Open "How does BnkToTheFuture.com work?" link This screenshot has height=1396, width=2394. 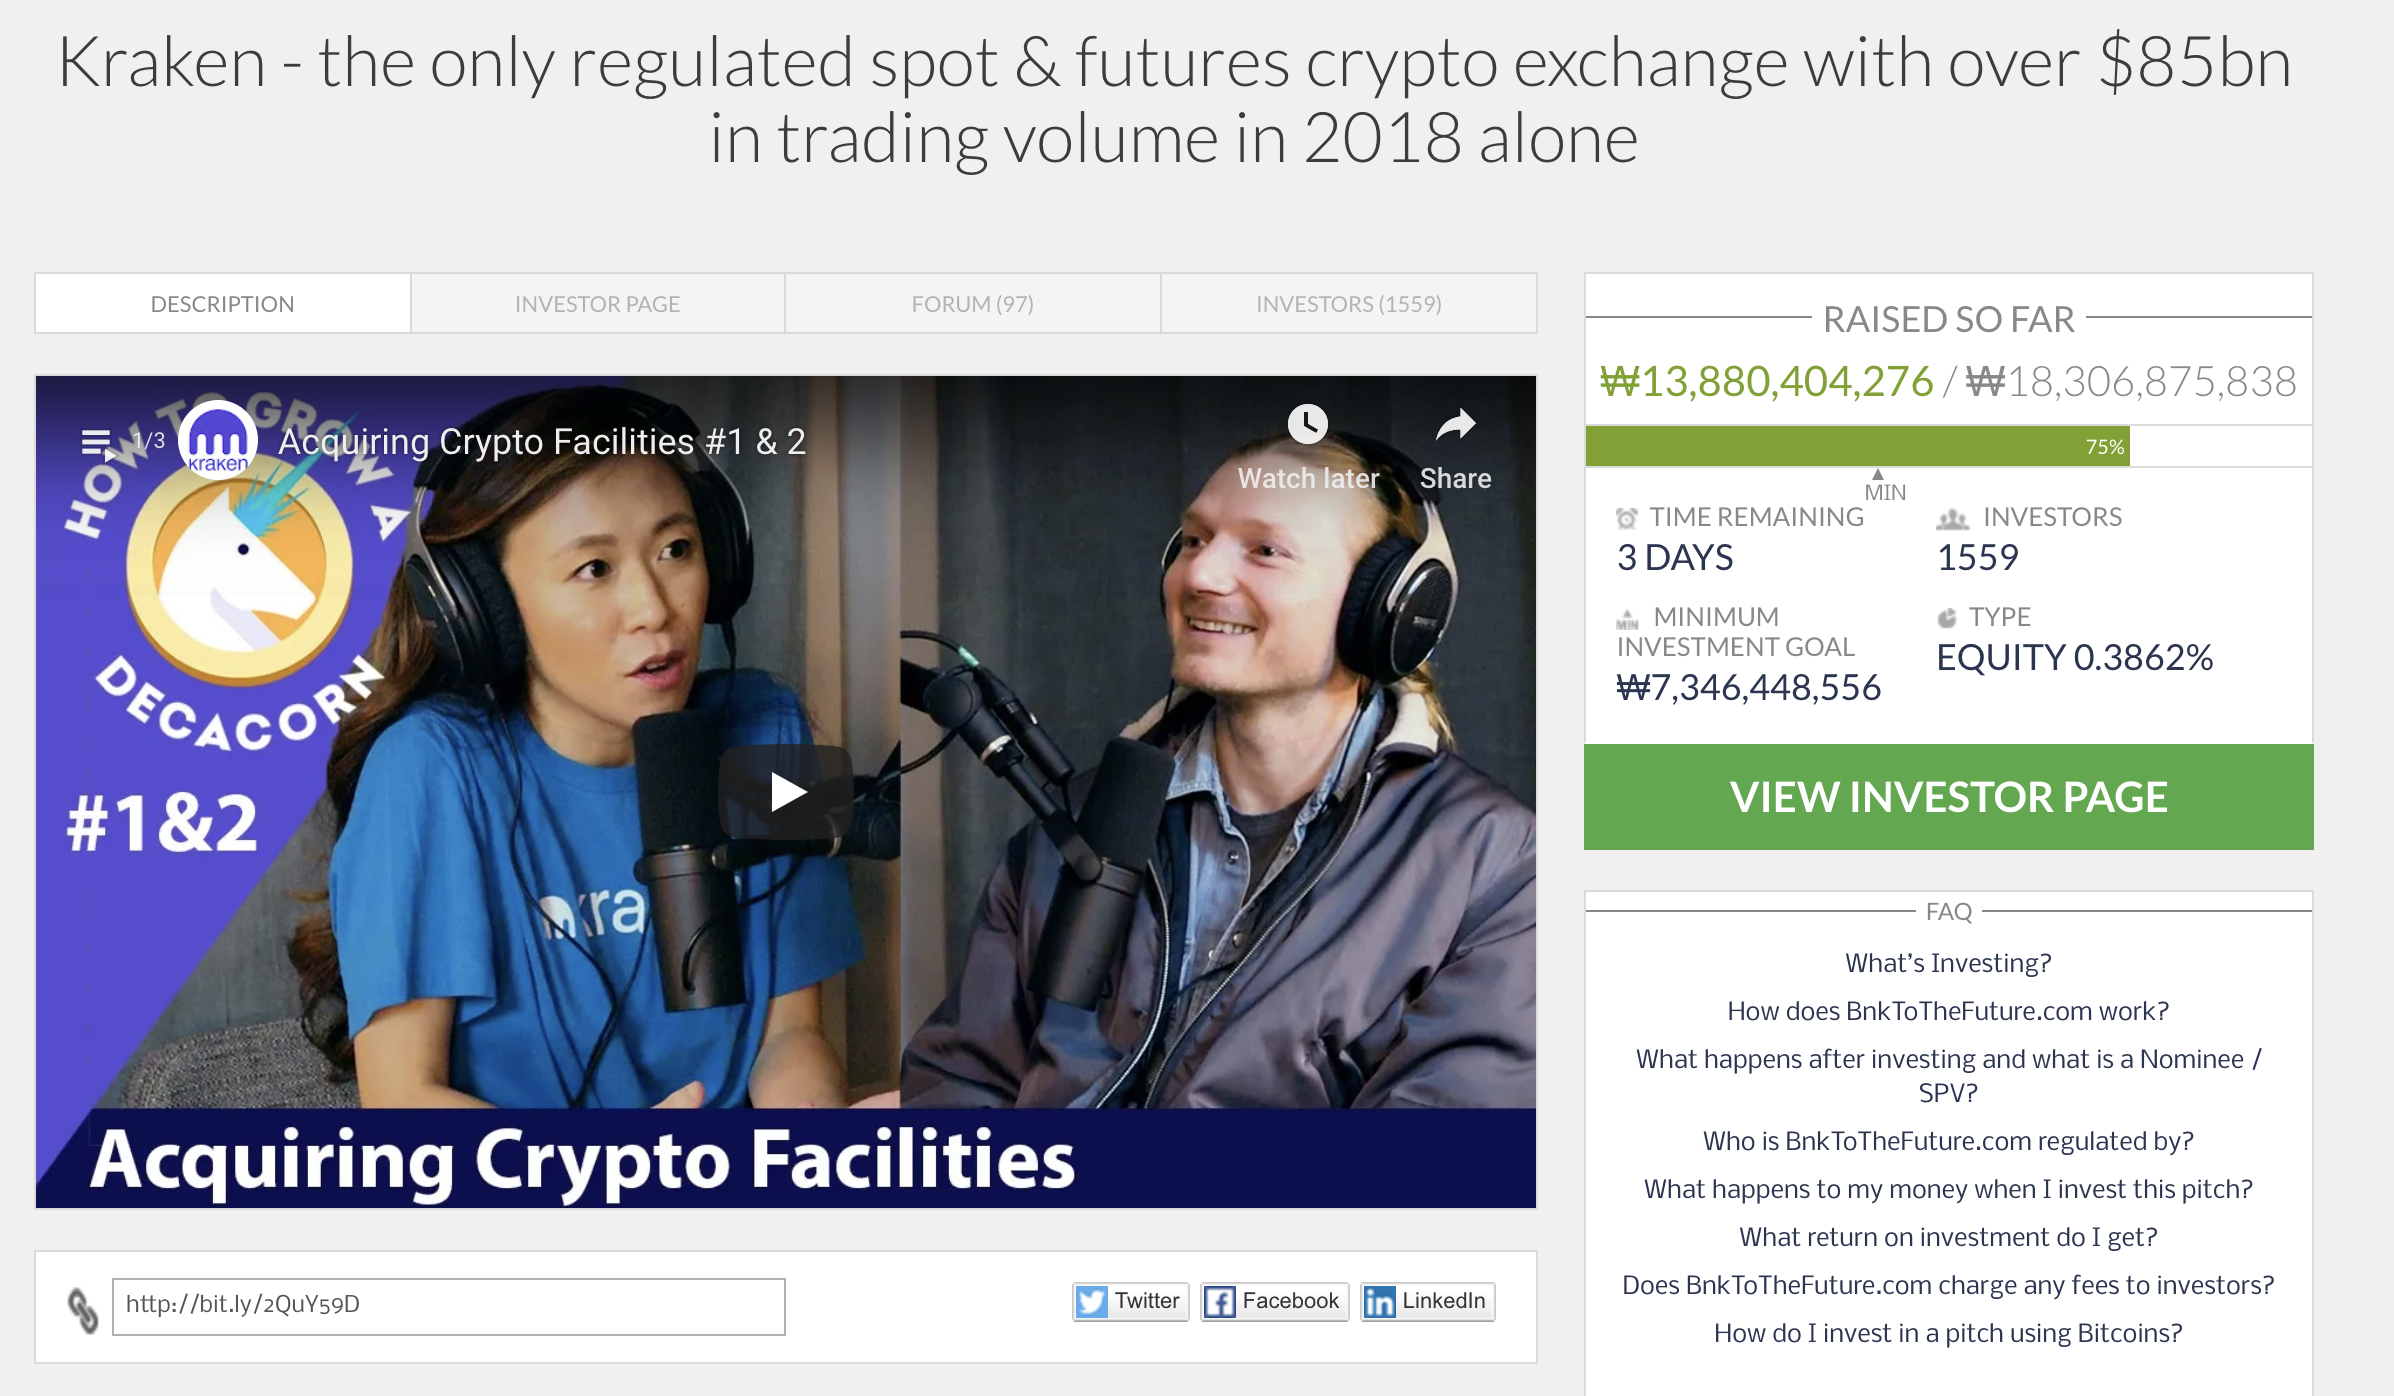1948,1011
